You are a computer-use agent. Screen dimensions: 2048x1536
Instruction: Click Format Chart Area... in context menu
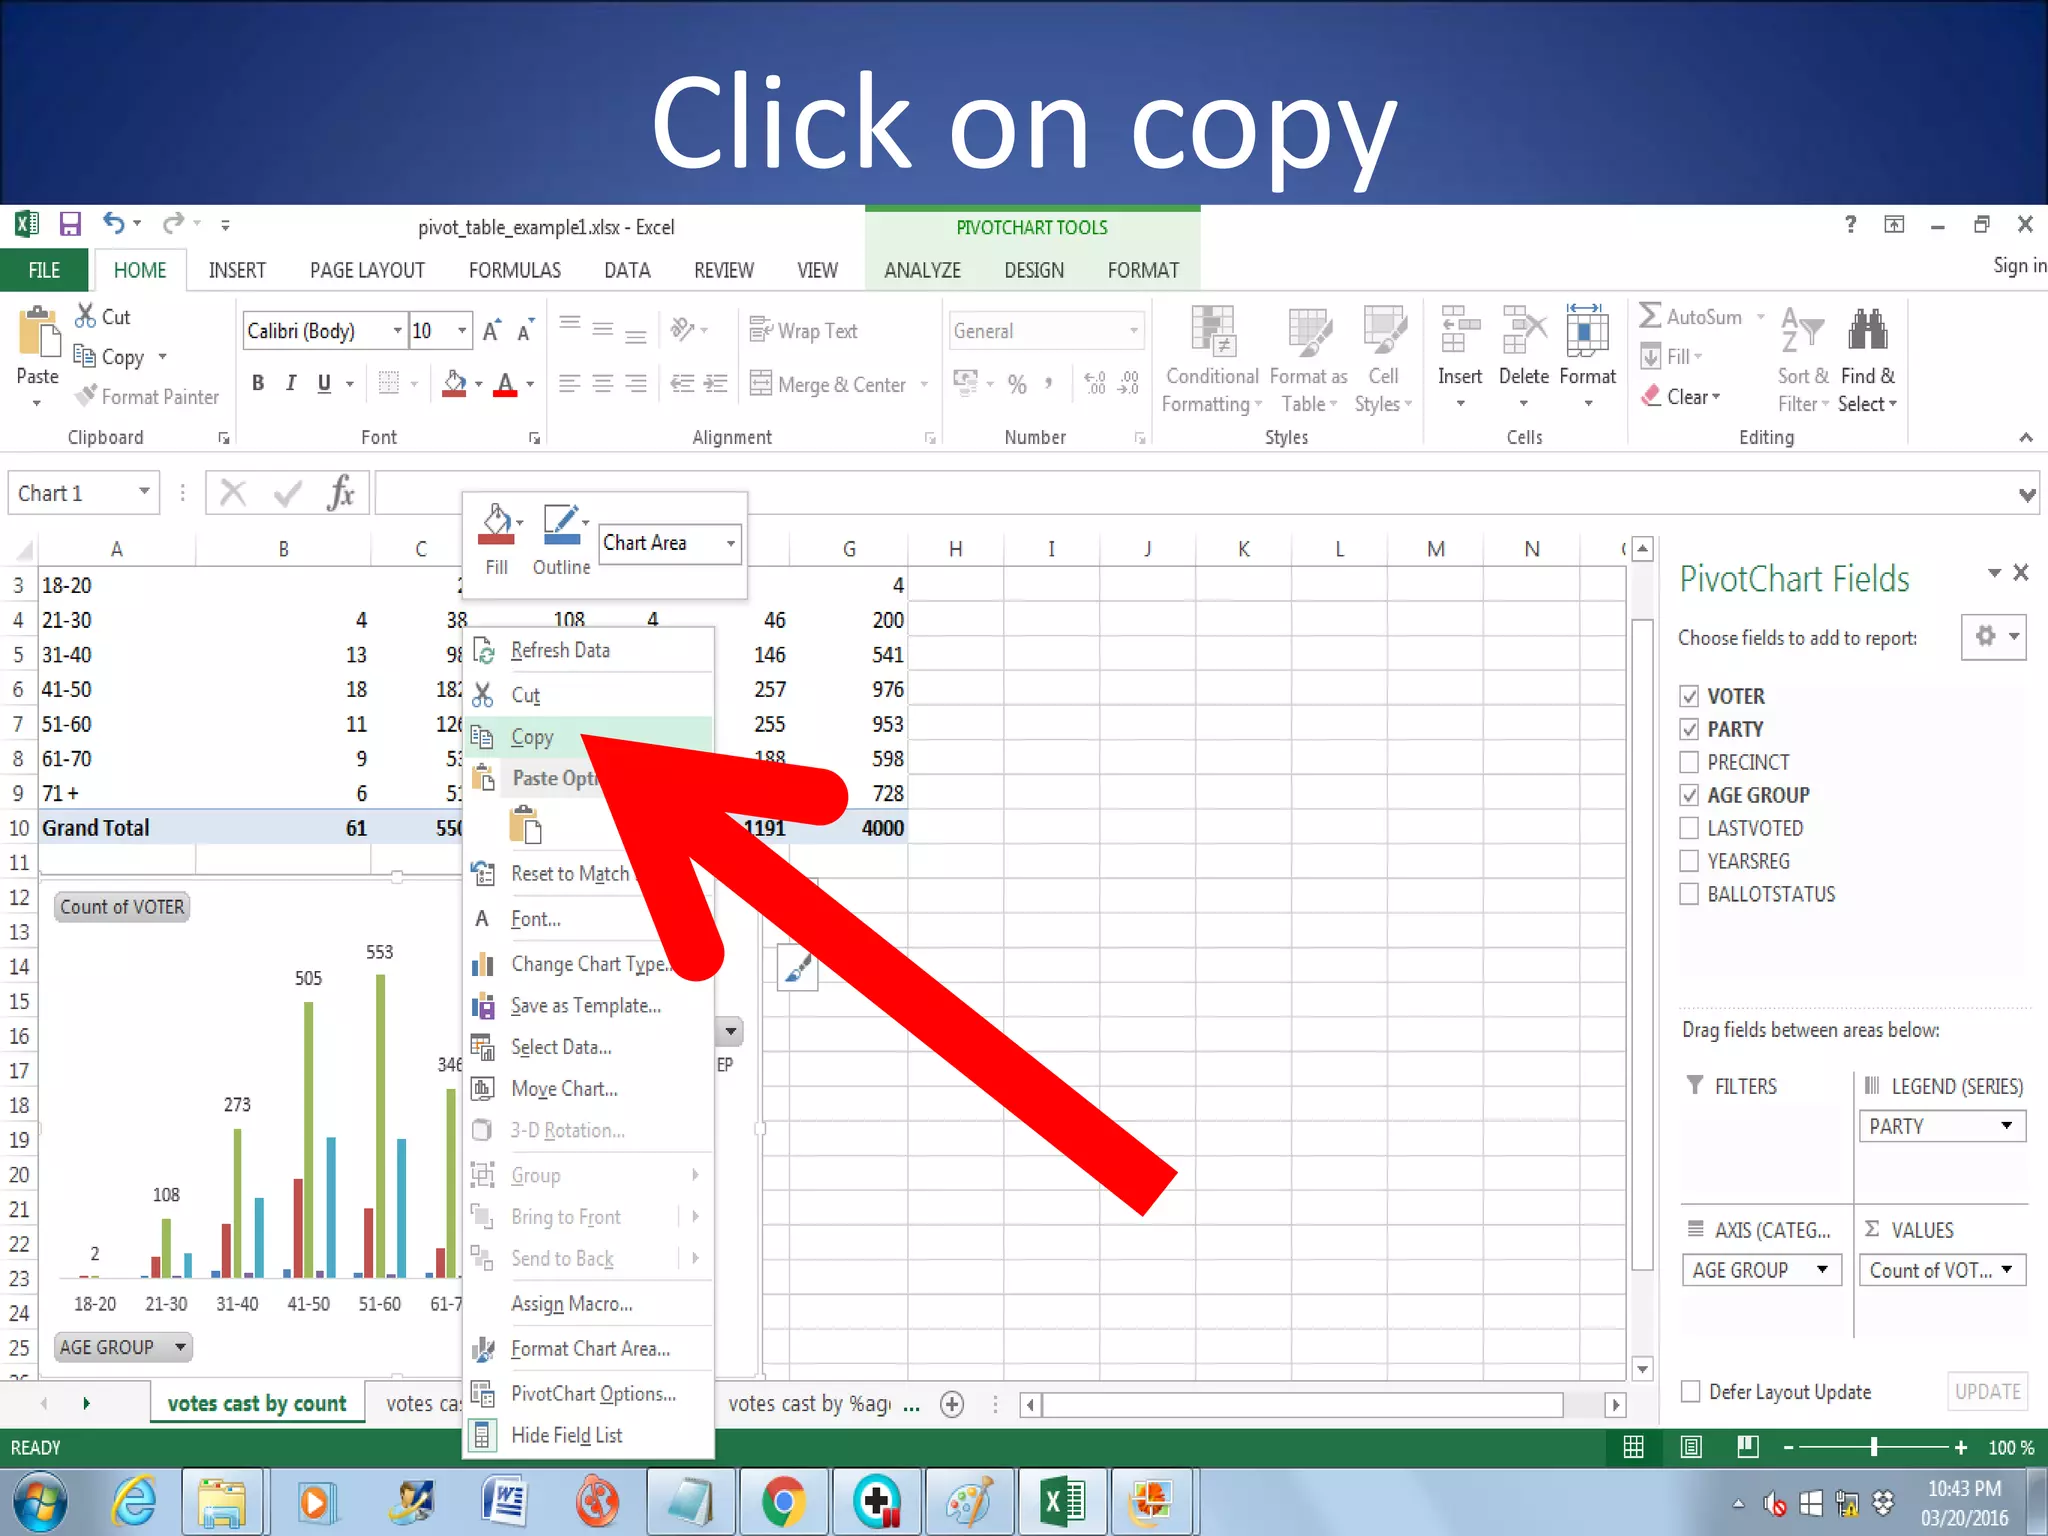tap(590, 1349)
